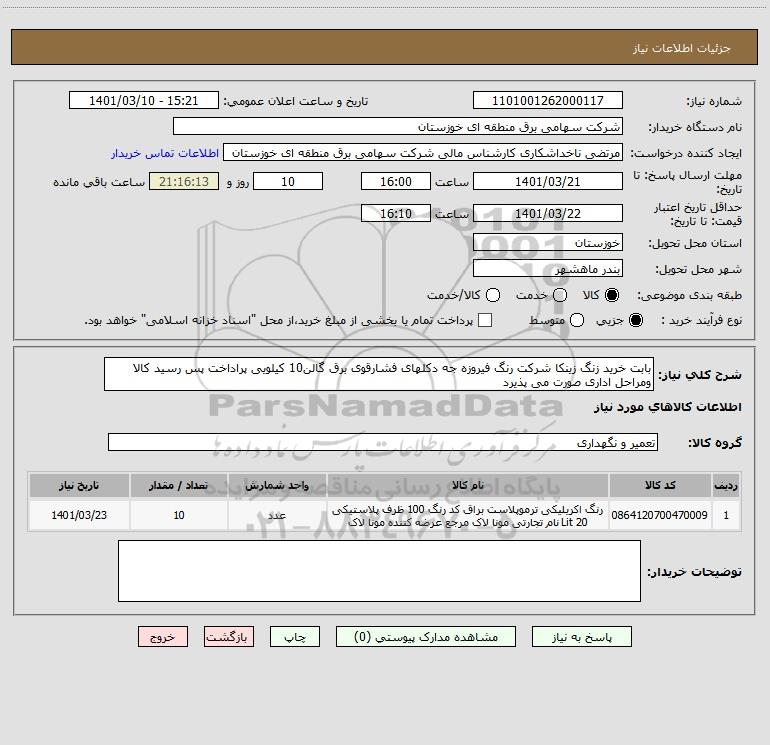This screenshot has width=770, height=745.
Task: Click the پاسخ به نیاز button
Action: 581,637
